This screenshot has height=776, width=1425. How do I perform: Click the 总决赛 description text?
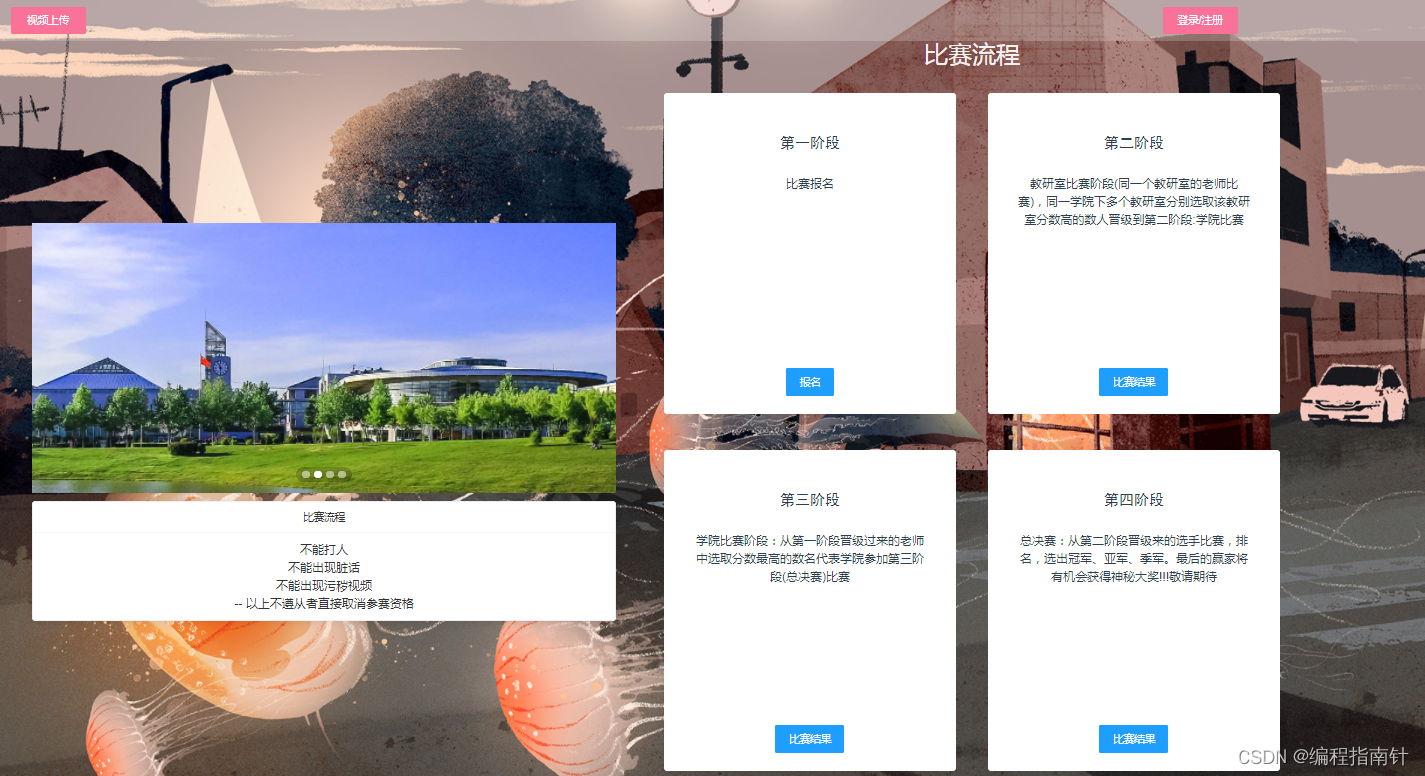(1134, 559)
